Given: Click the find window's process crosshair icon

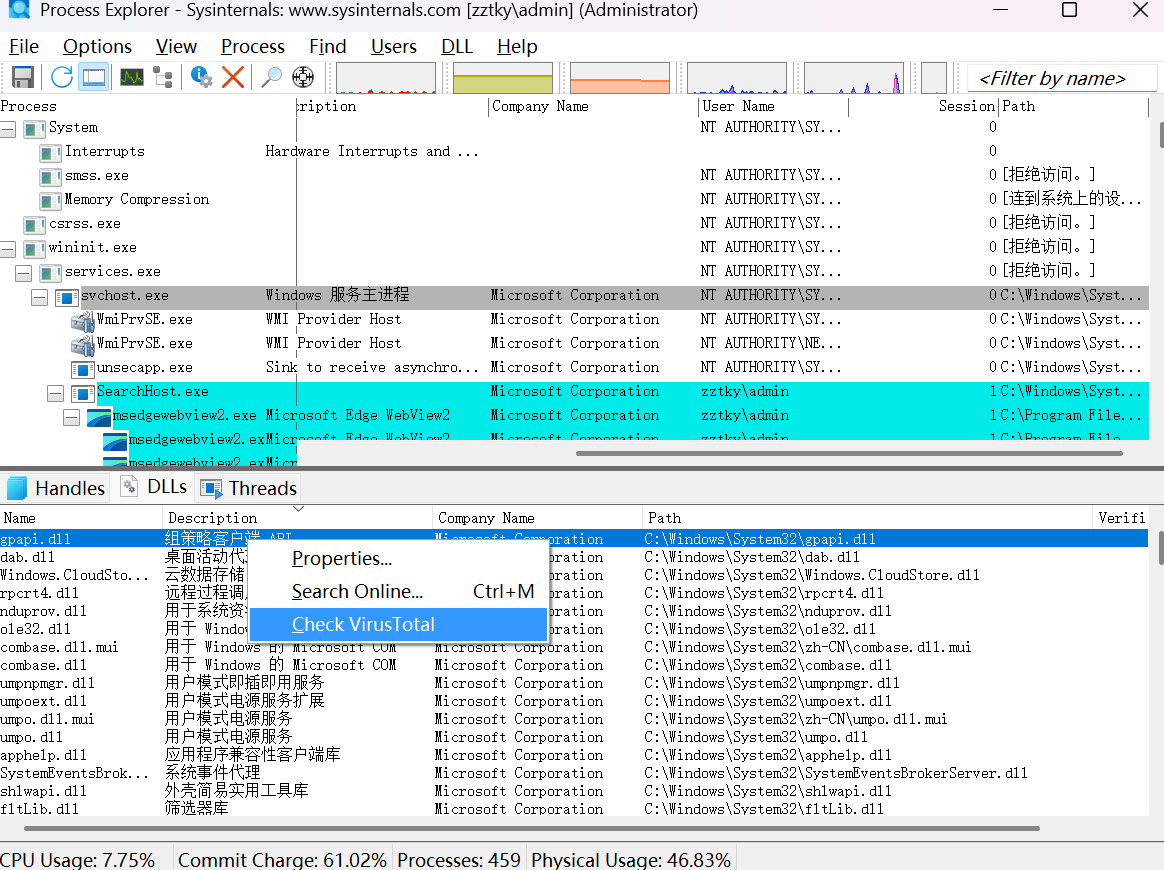Looking at the screenshot, I should point(303,77).
